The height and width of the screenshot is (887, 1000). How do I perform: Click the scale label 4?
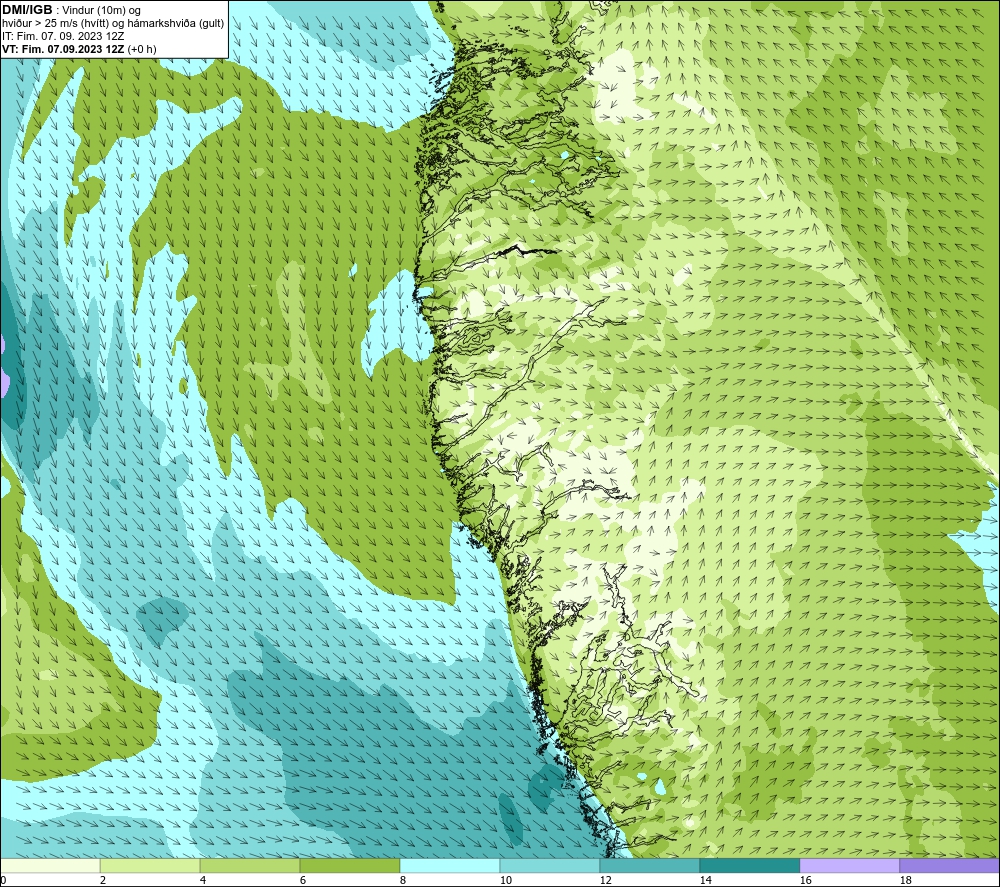click(203, 881)
